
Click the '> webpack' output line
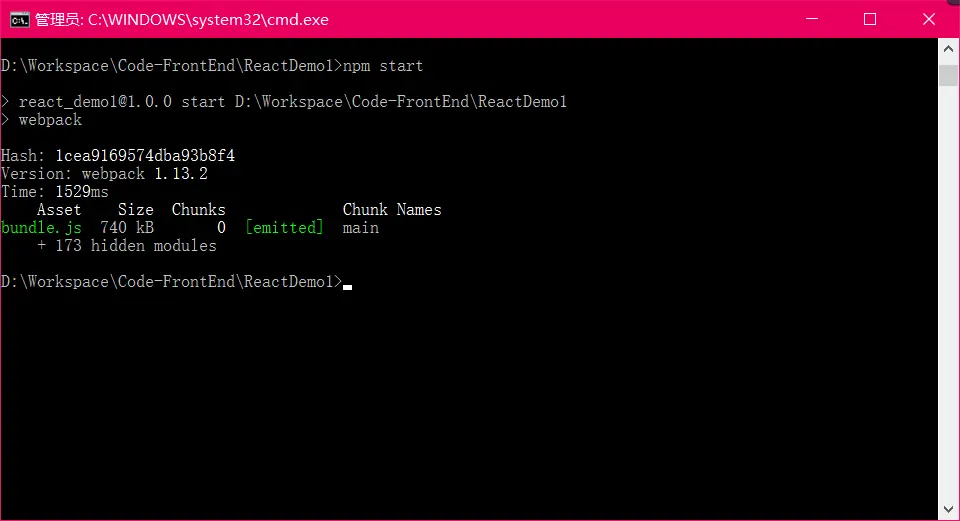point(42,120)
